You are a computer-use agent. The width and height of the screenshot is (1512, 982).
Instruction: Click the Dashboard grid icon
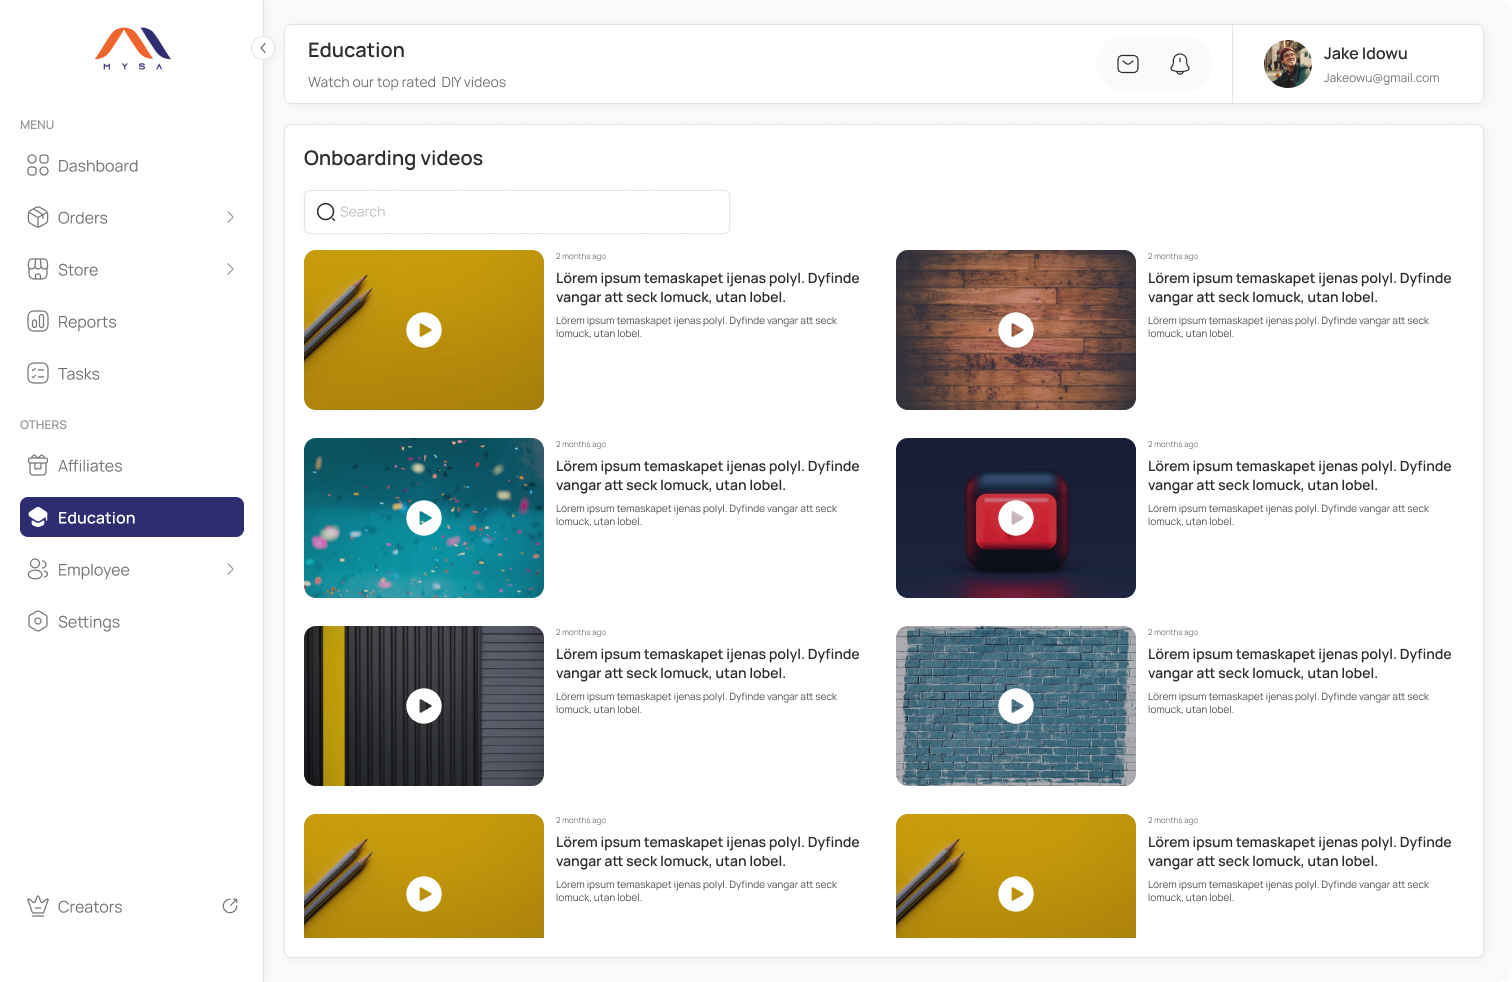click(x=38, y=165)
